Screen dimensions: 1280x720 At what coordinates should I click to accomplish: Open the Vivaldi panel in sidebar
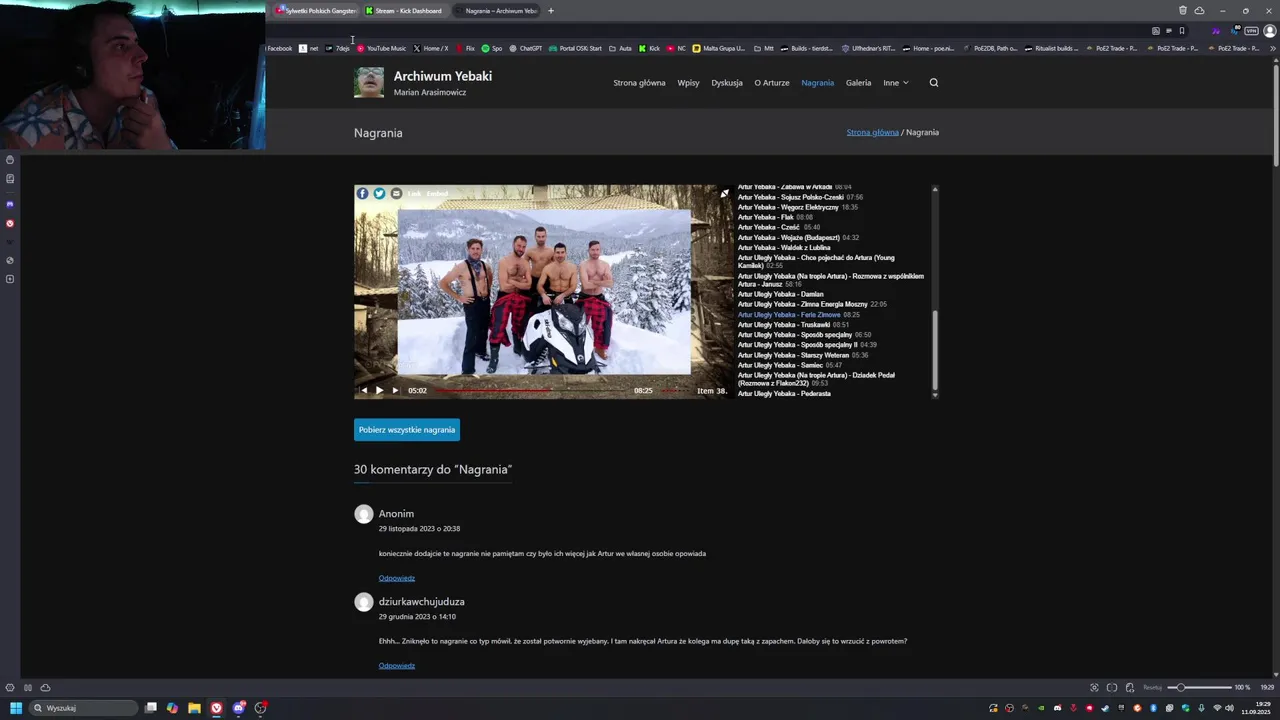point(10,223)
